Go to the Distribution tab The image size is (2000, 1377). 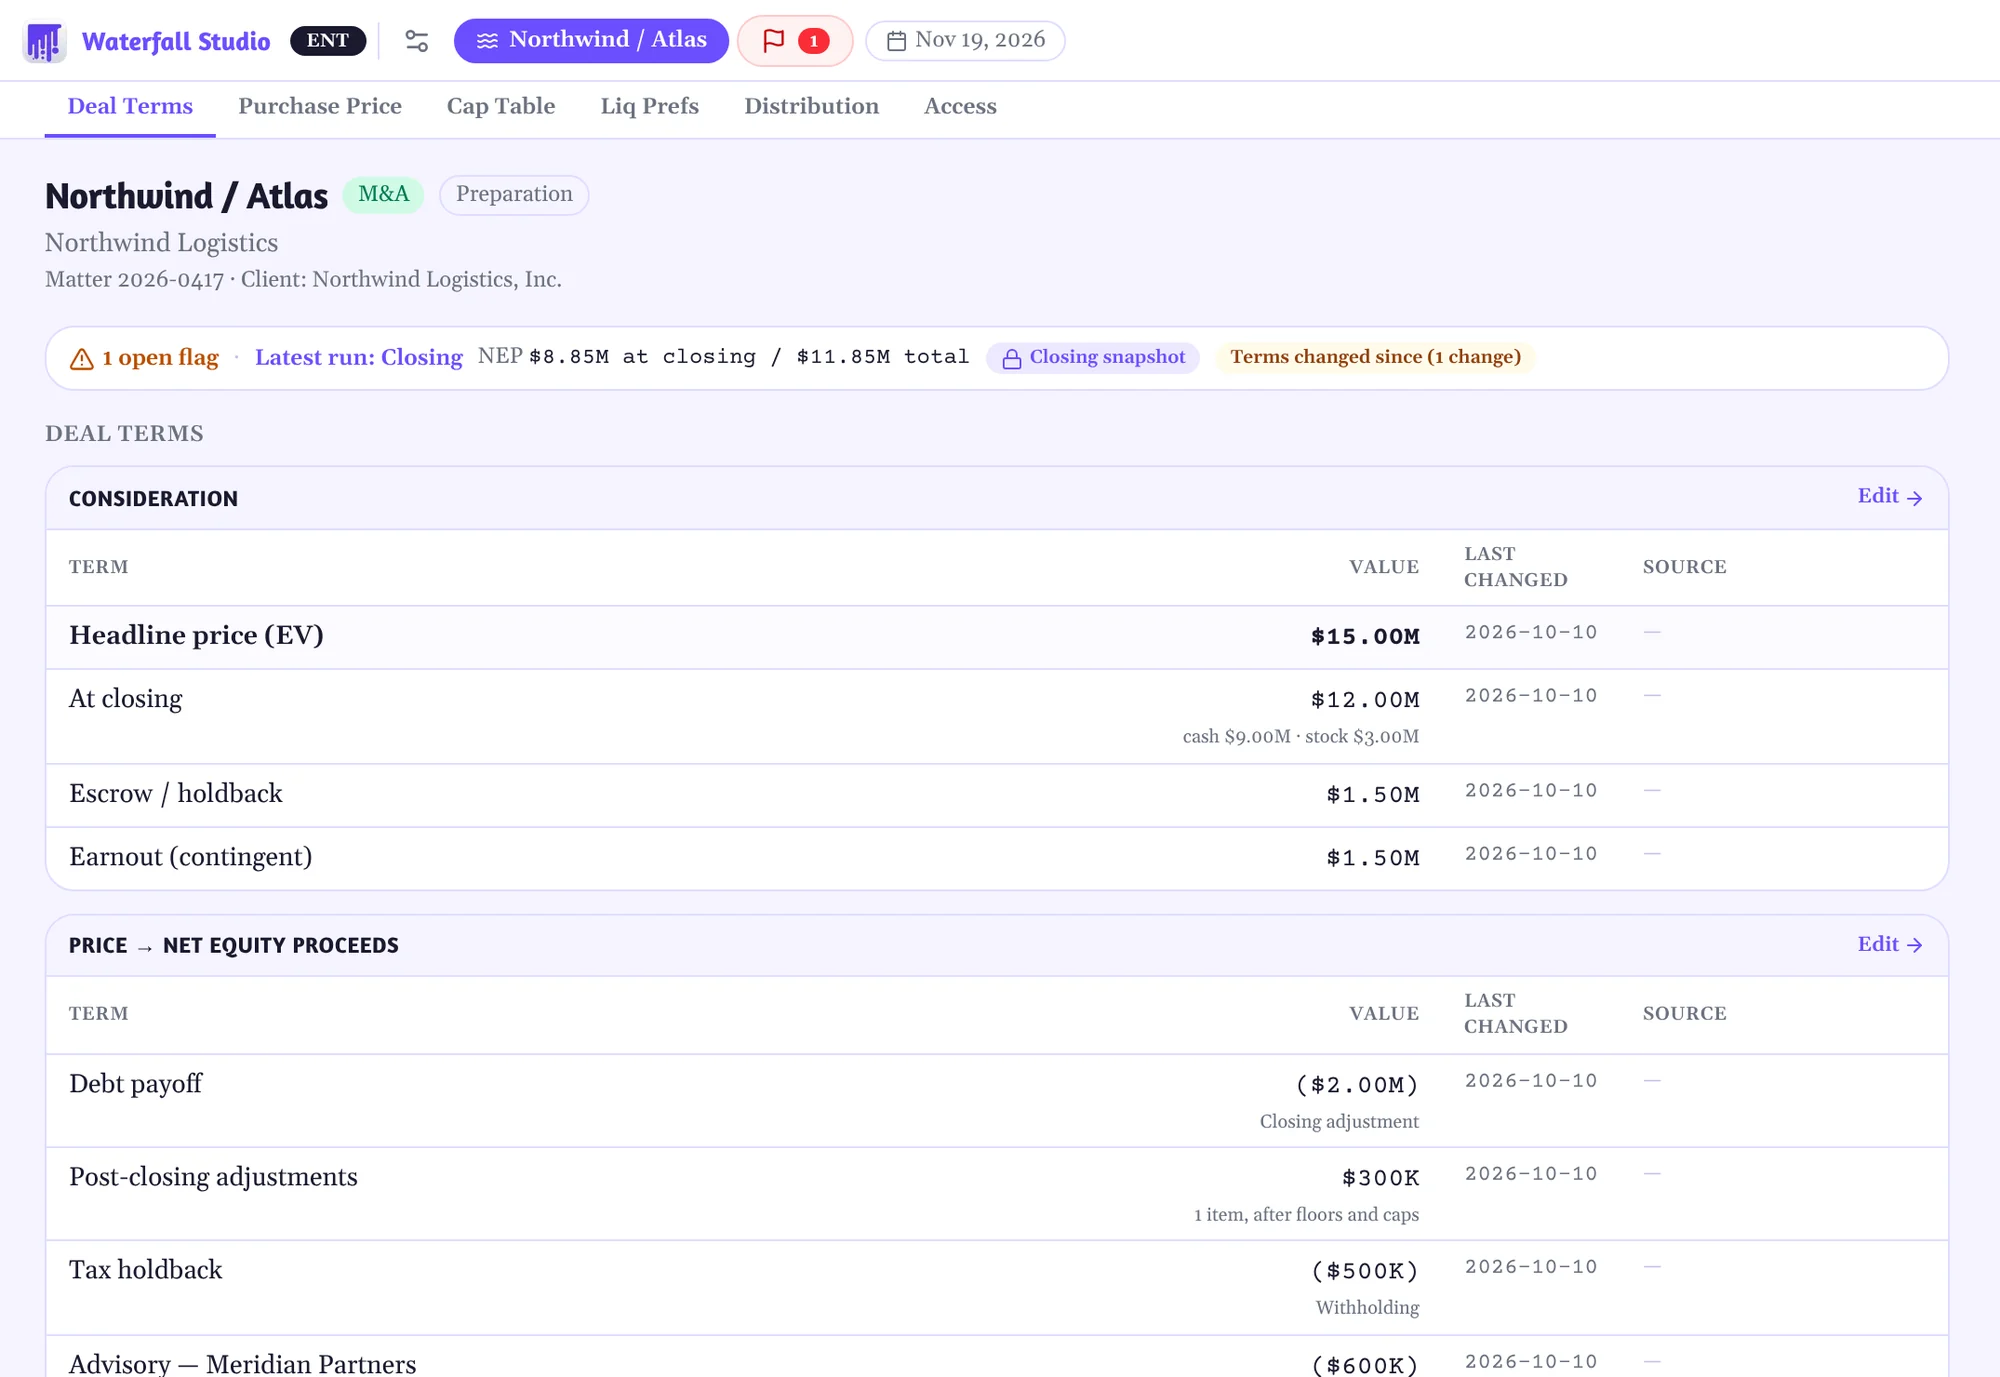point(811,106)
